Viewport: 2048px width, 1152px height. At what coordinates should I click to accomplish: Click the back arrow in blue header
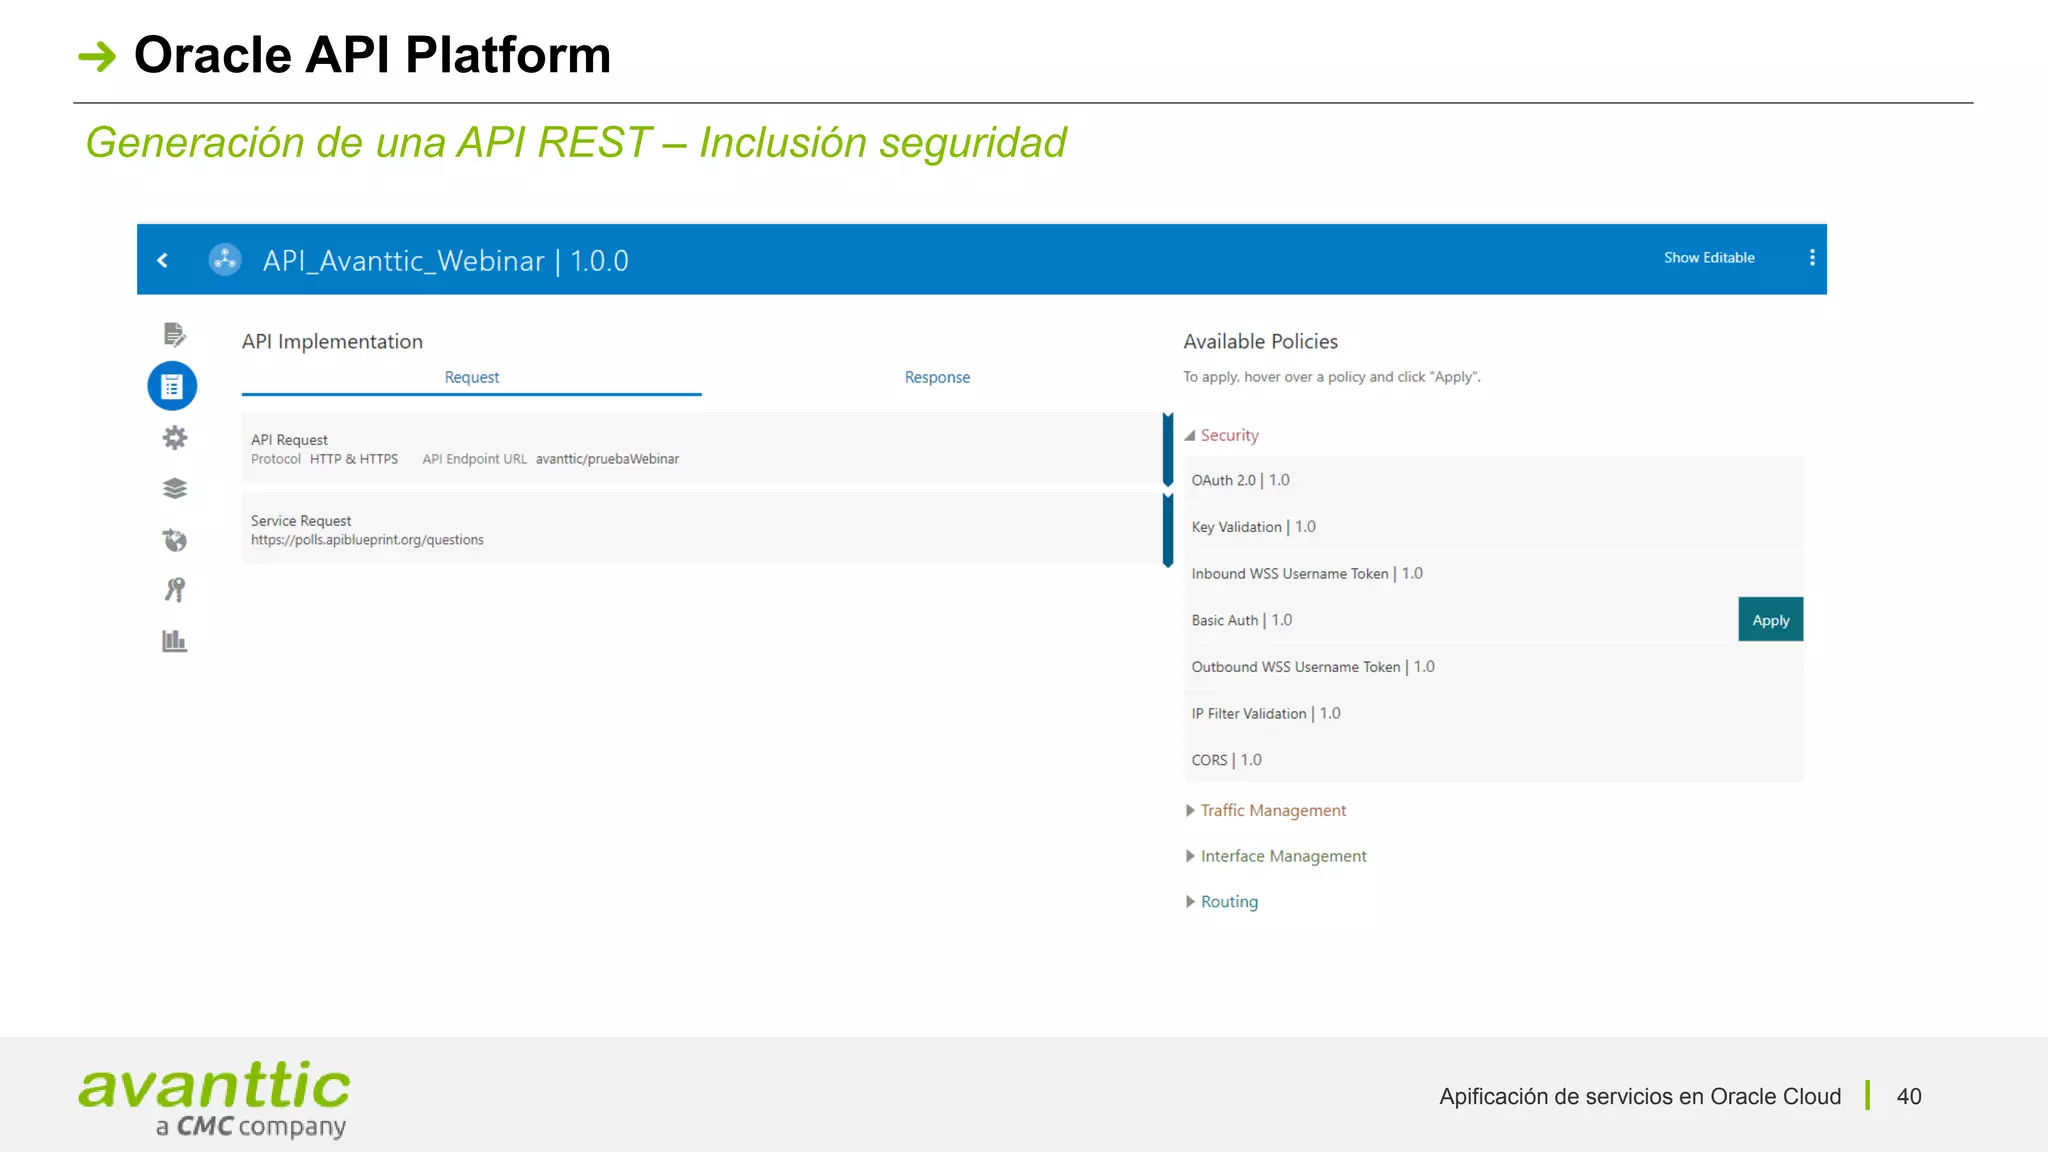pos(162,260)
